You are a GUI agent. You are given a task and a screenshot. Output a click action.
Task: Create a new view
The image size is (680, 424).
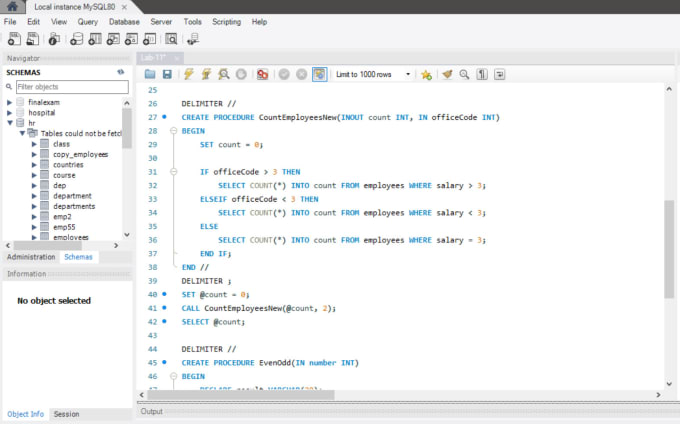click(x=113, y=39)
